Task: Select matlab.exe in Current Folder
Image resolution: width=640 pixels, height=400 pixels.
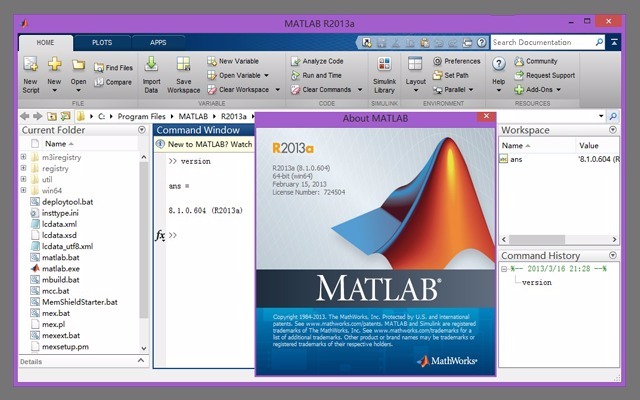Action: click(x=60, y=268)
